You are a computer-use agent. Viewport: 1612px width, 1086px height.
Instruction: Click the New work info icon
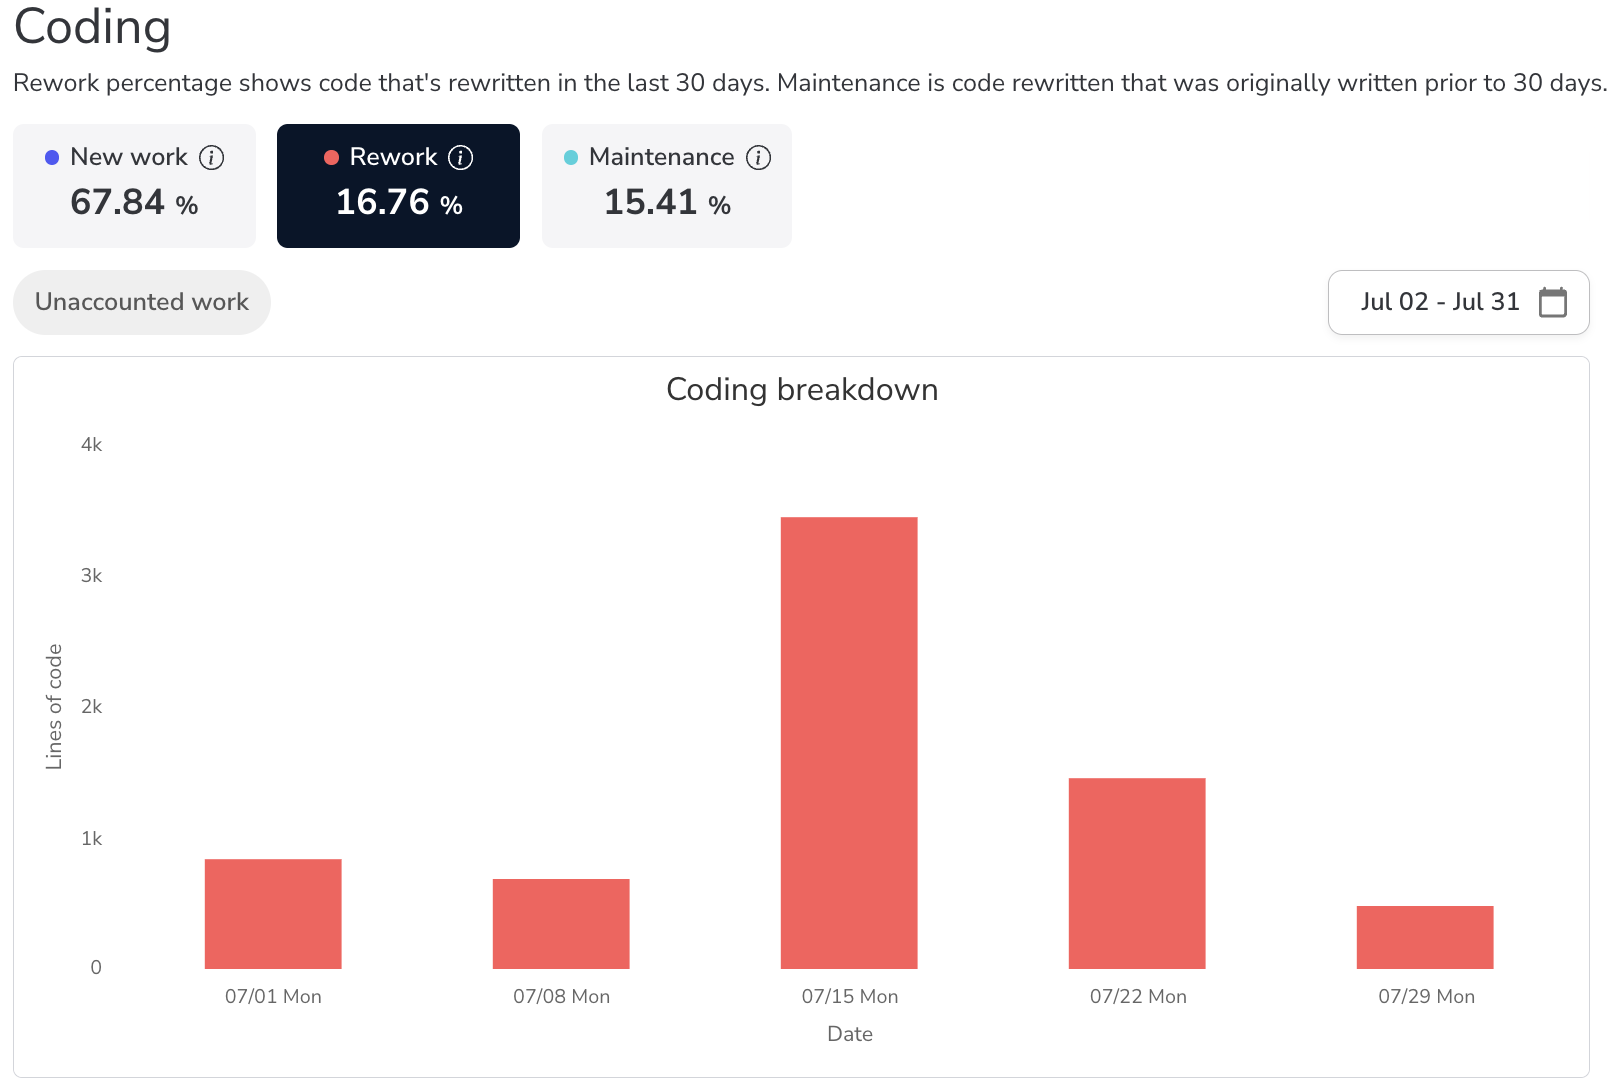[211, 157]
